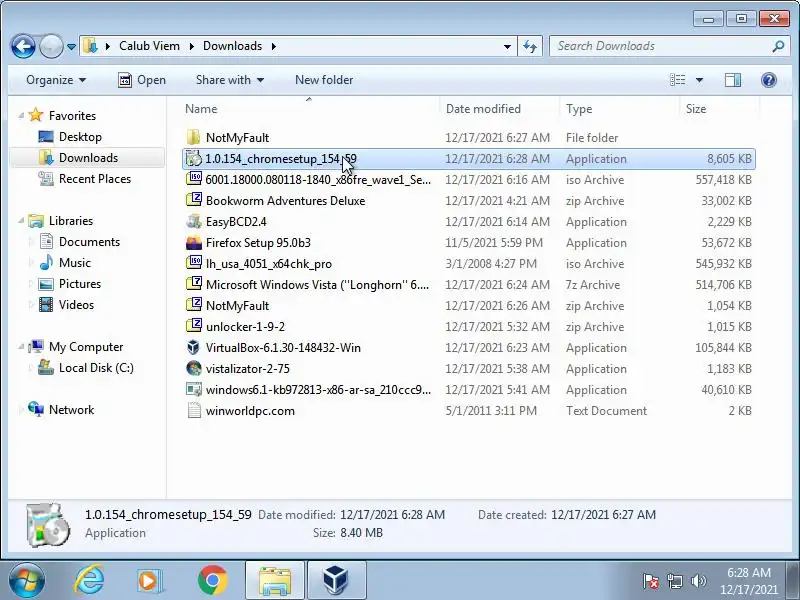This screenshot has height=600, width=800.
Task: Refresh the Downloads folder view
Action: point(530,46)
